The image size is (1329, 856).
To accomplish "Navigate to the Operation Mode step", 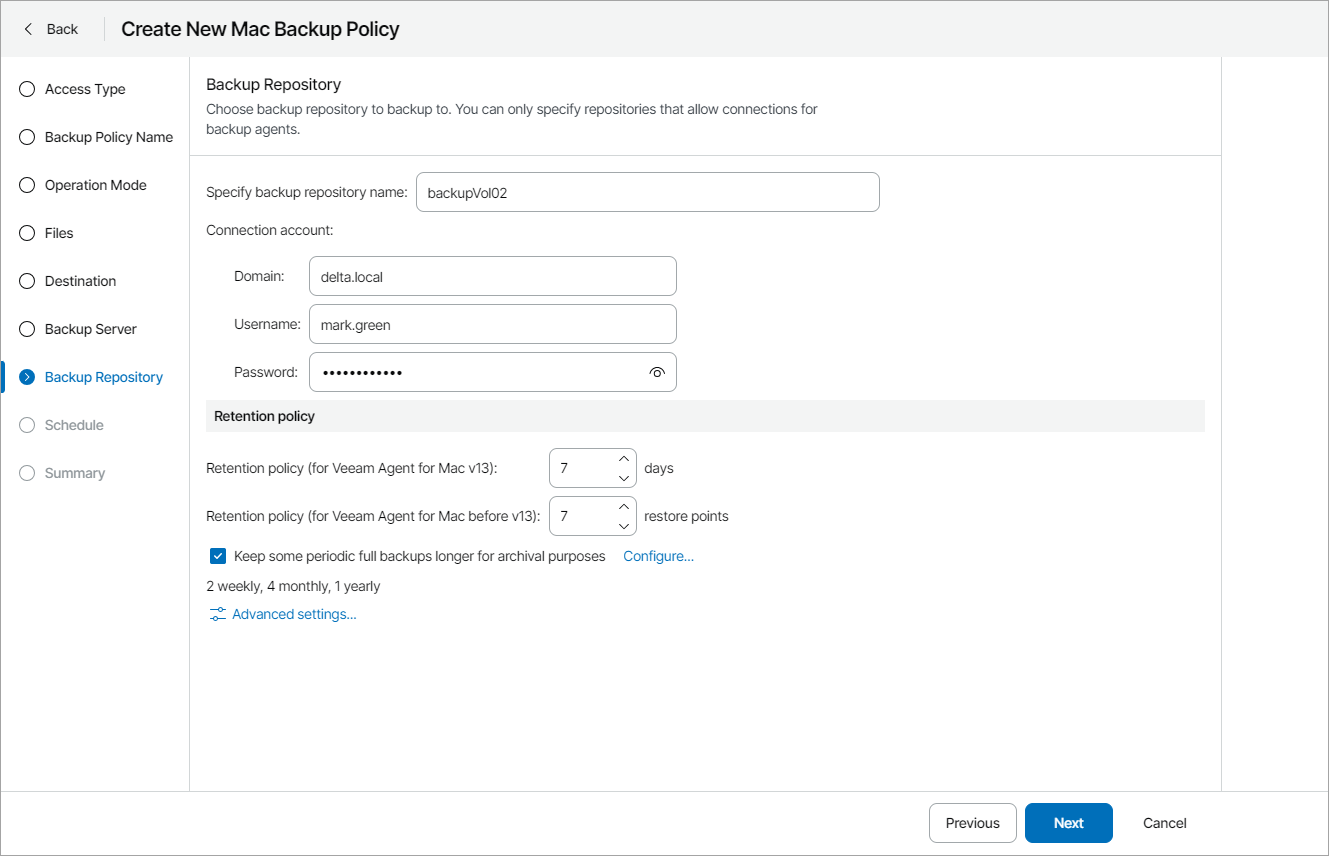I will coord(26,184).
